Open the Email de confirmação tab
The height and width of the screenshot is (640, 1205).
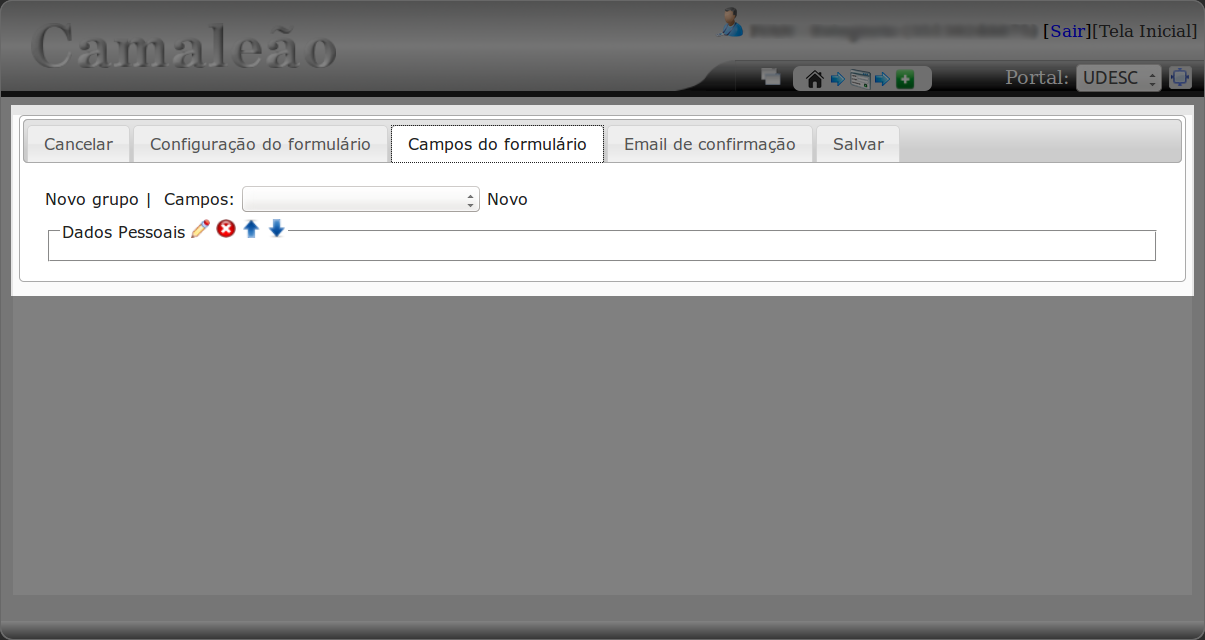(x=709, y=144)
